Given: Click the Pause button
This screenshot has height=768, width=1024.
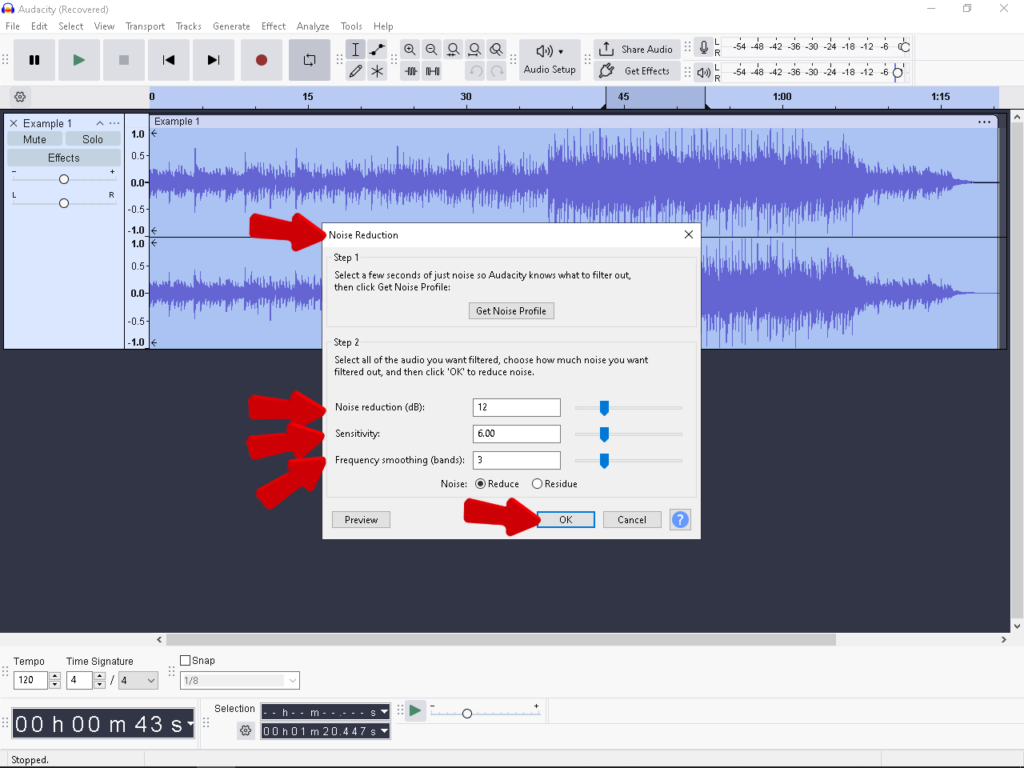Looking at the screenshot, I should [x=34, y=60].
